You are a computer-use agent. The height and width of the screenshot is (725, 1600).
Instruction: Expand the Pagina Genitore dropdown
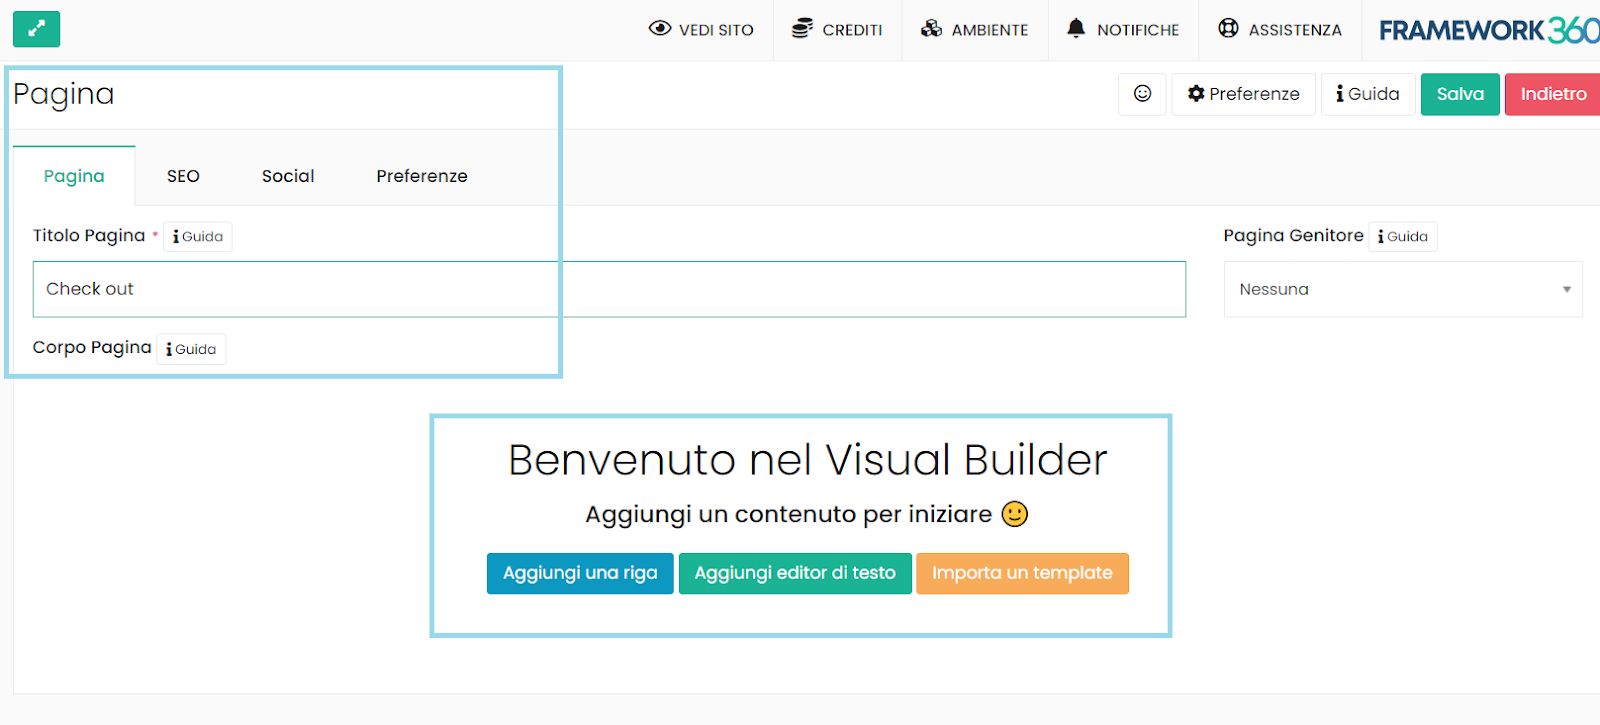coord(1402,289)
